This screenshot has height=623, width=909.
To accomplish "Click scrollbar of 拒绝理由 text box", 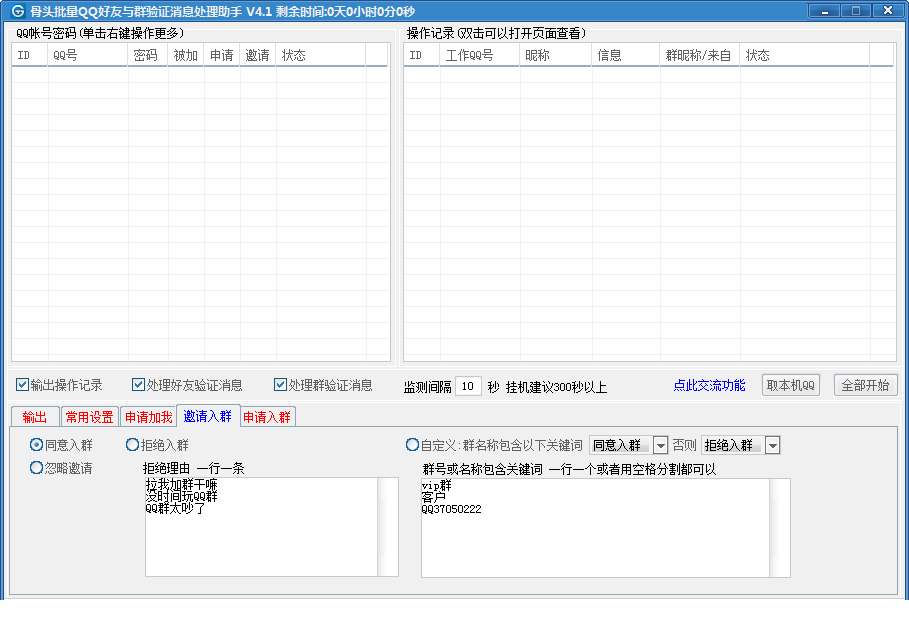I will click(388, 527).
